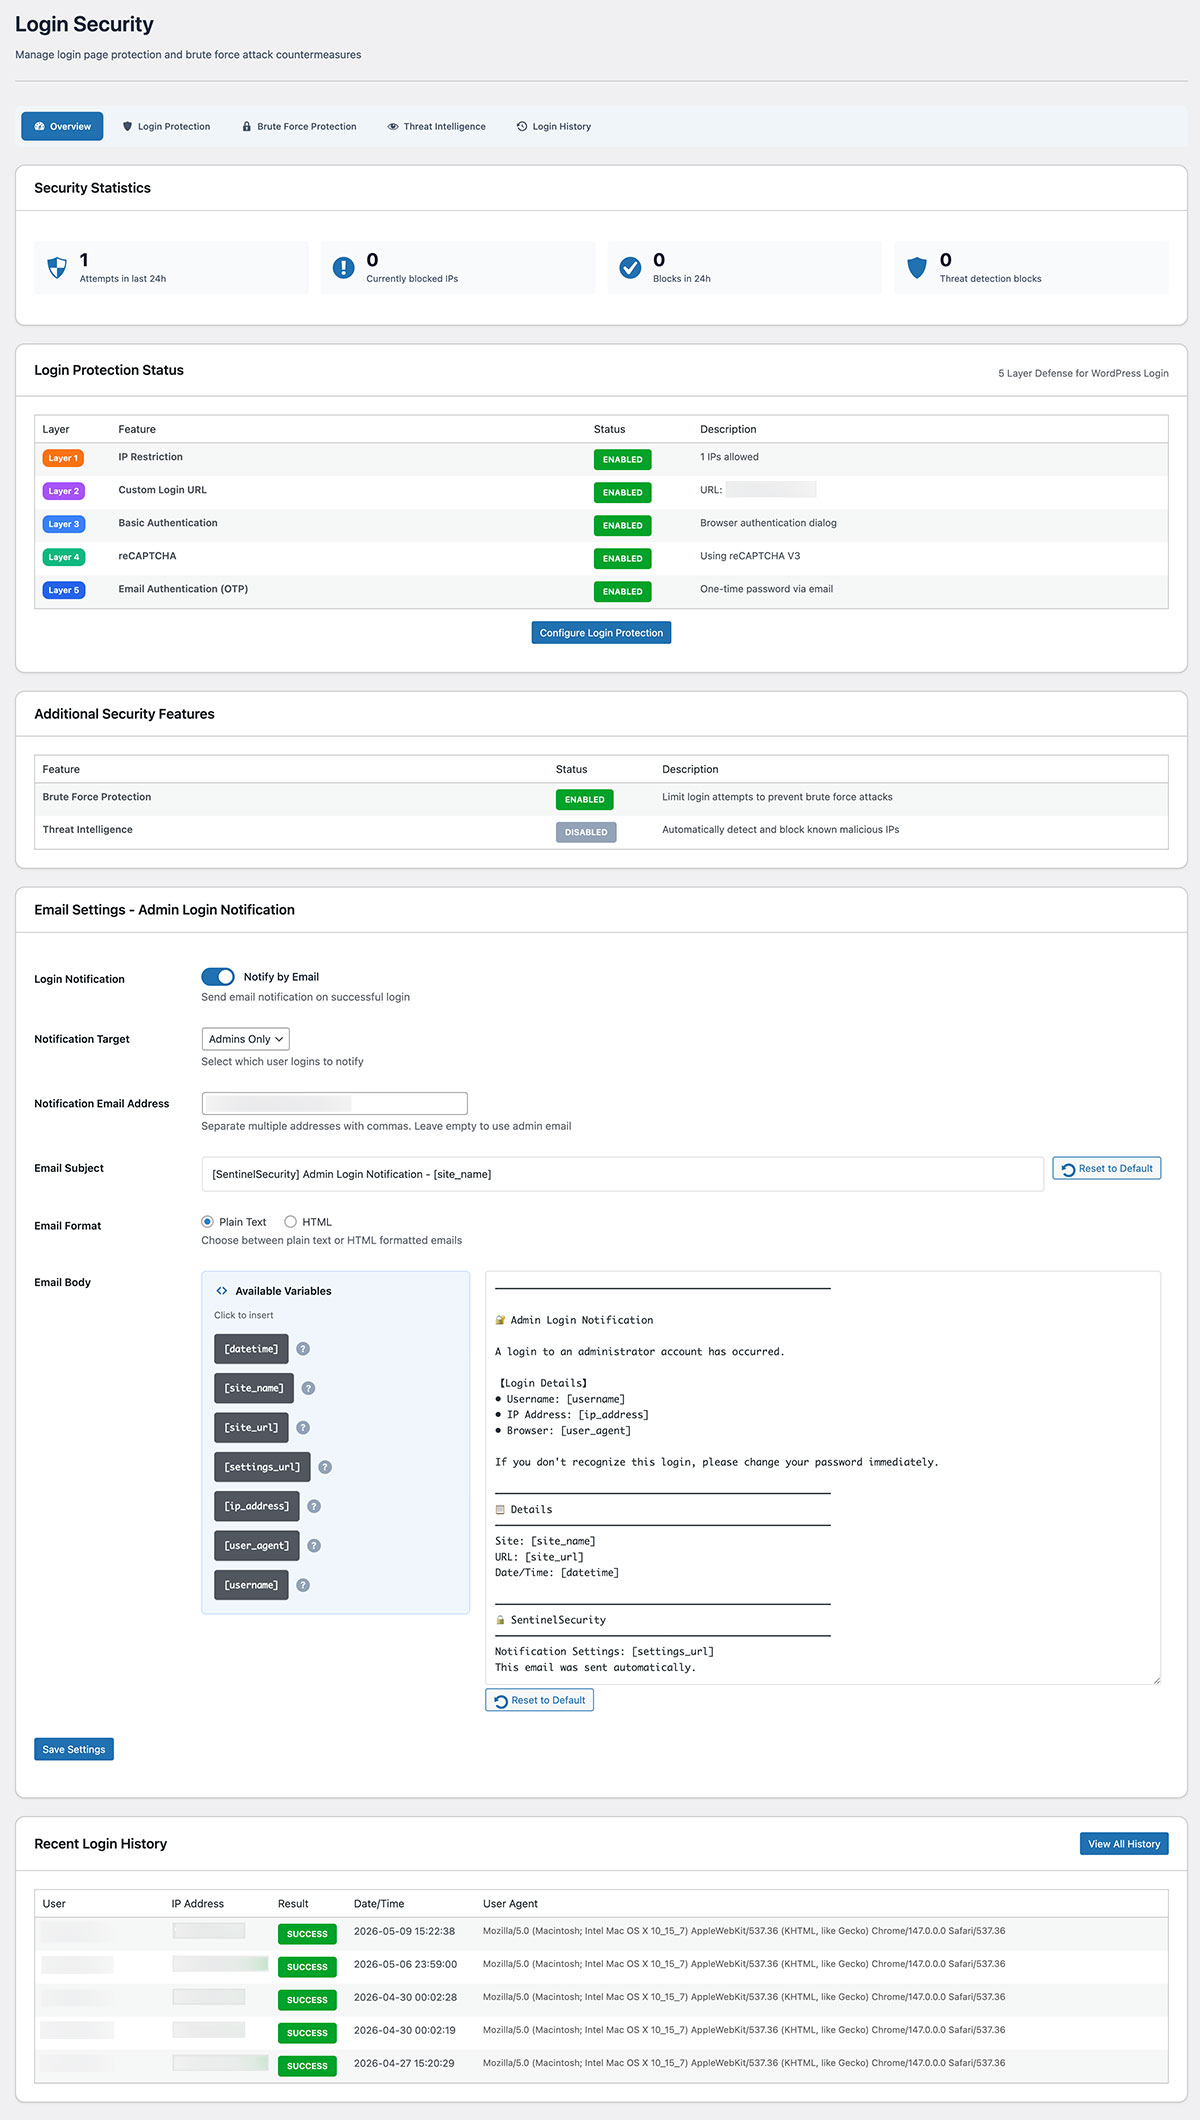Click the shield icon for Attempts in last 24h
The height and width of the screenshot is (2120, 1200).
point(57,268)
